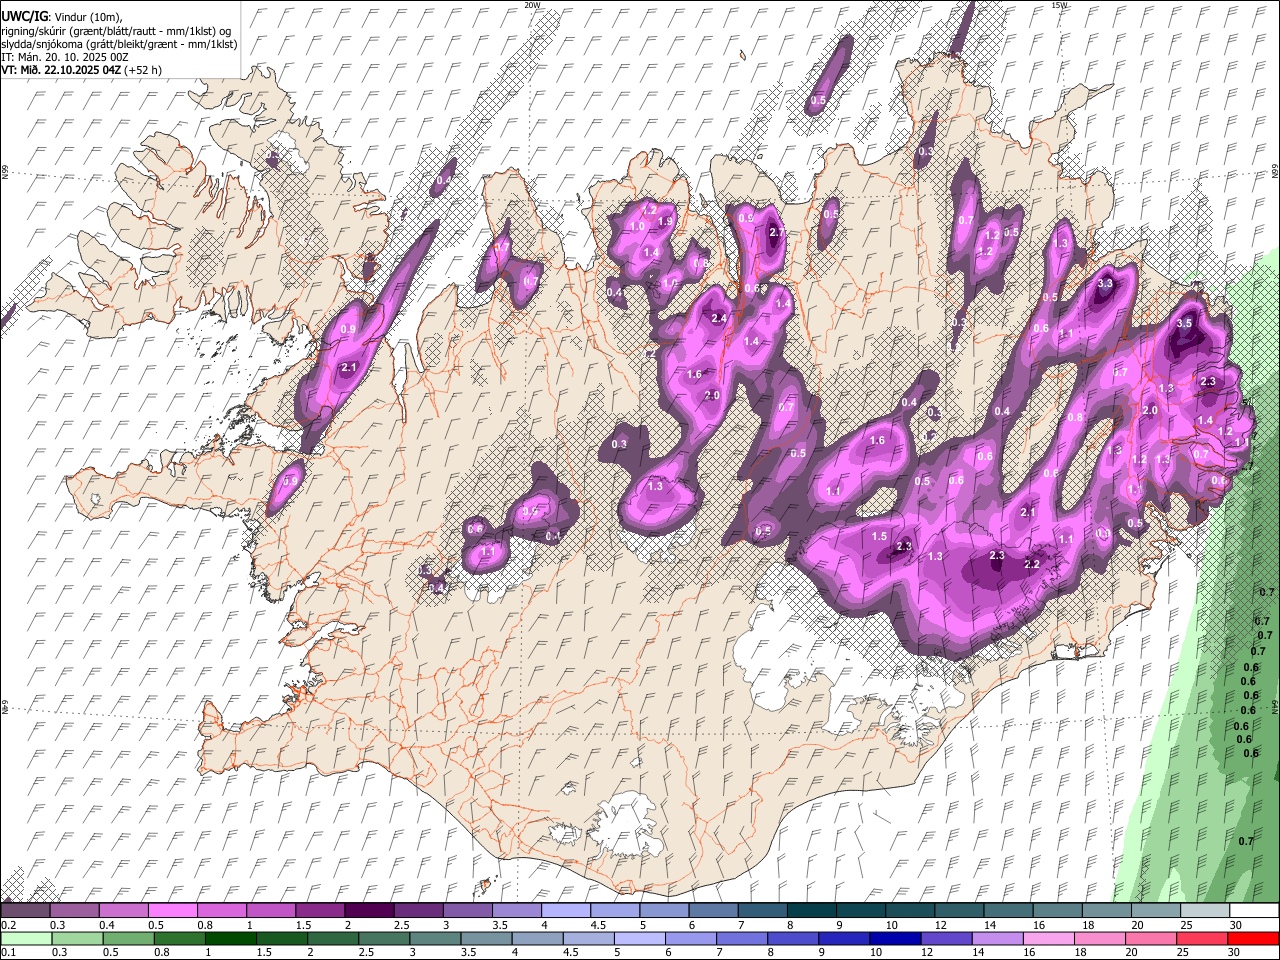Pick upper legend swatch labeled 20
Screen dimensions: 1280x960
(1157, 910)
